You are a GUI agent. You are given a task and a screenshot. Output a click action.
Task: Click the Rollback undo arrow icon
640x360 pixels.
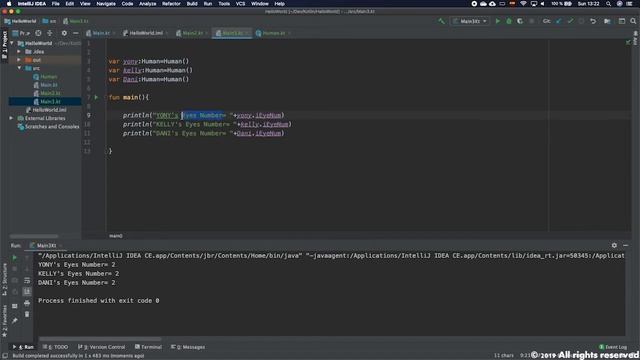[x=593, y=21]
